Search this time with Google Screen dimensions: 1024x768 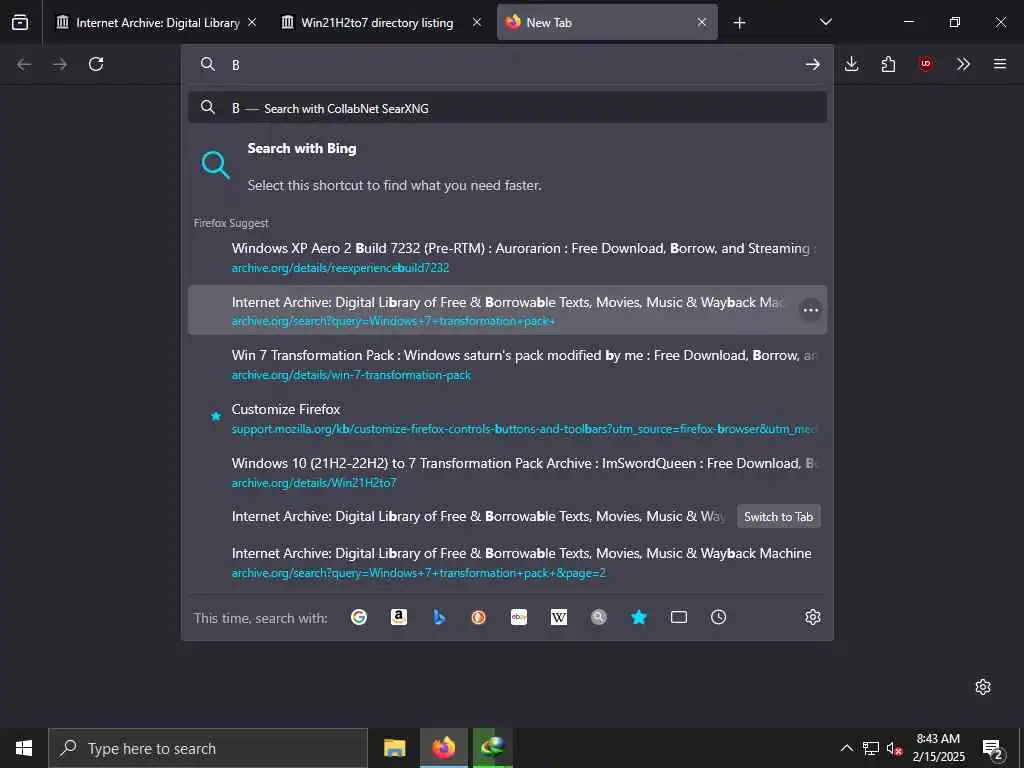pyautogui.click(x=359, y=617)
